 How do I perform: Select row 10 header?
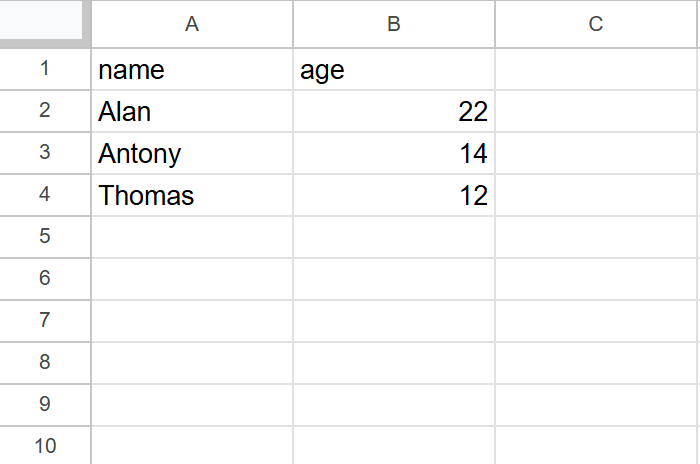pyautogui.click(x=45, y=446)
